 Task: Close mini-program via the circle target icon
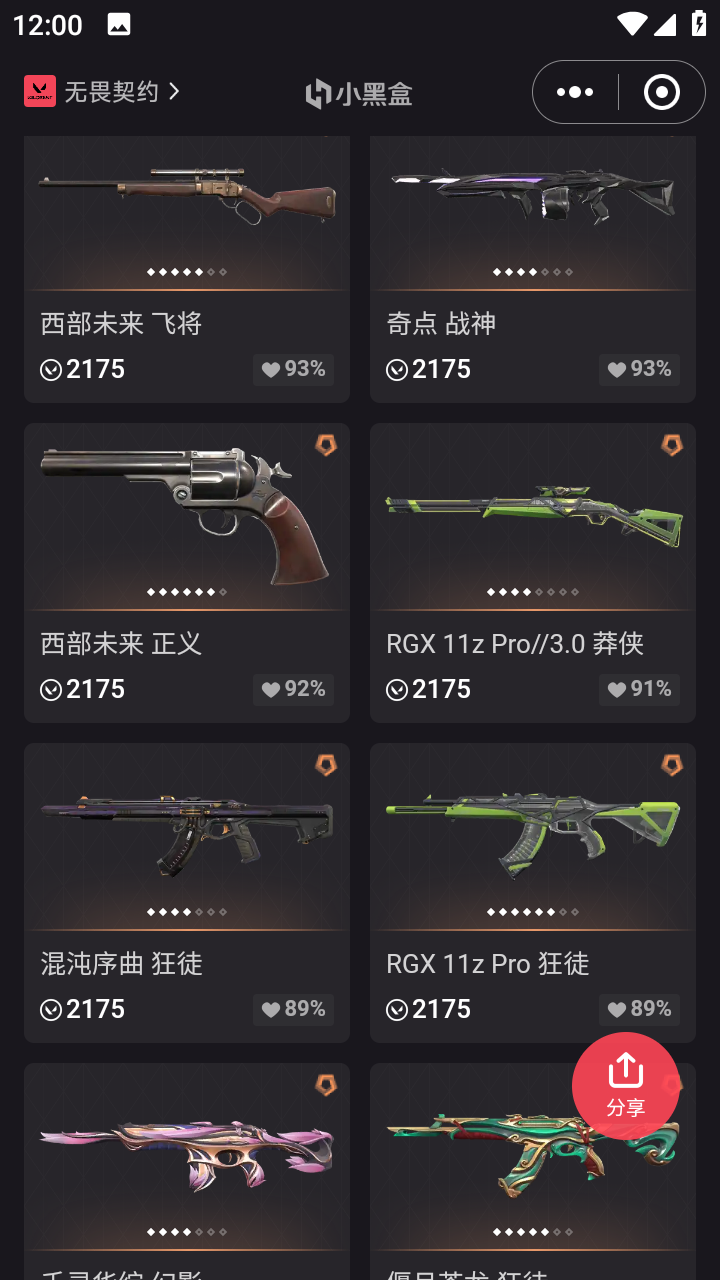662,92
